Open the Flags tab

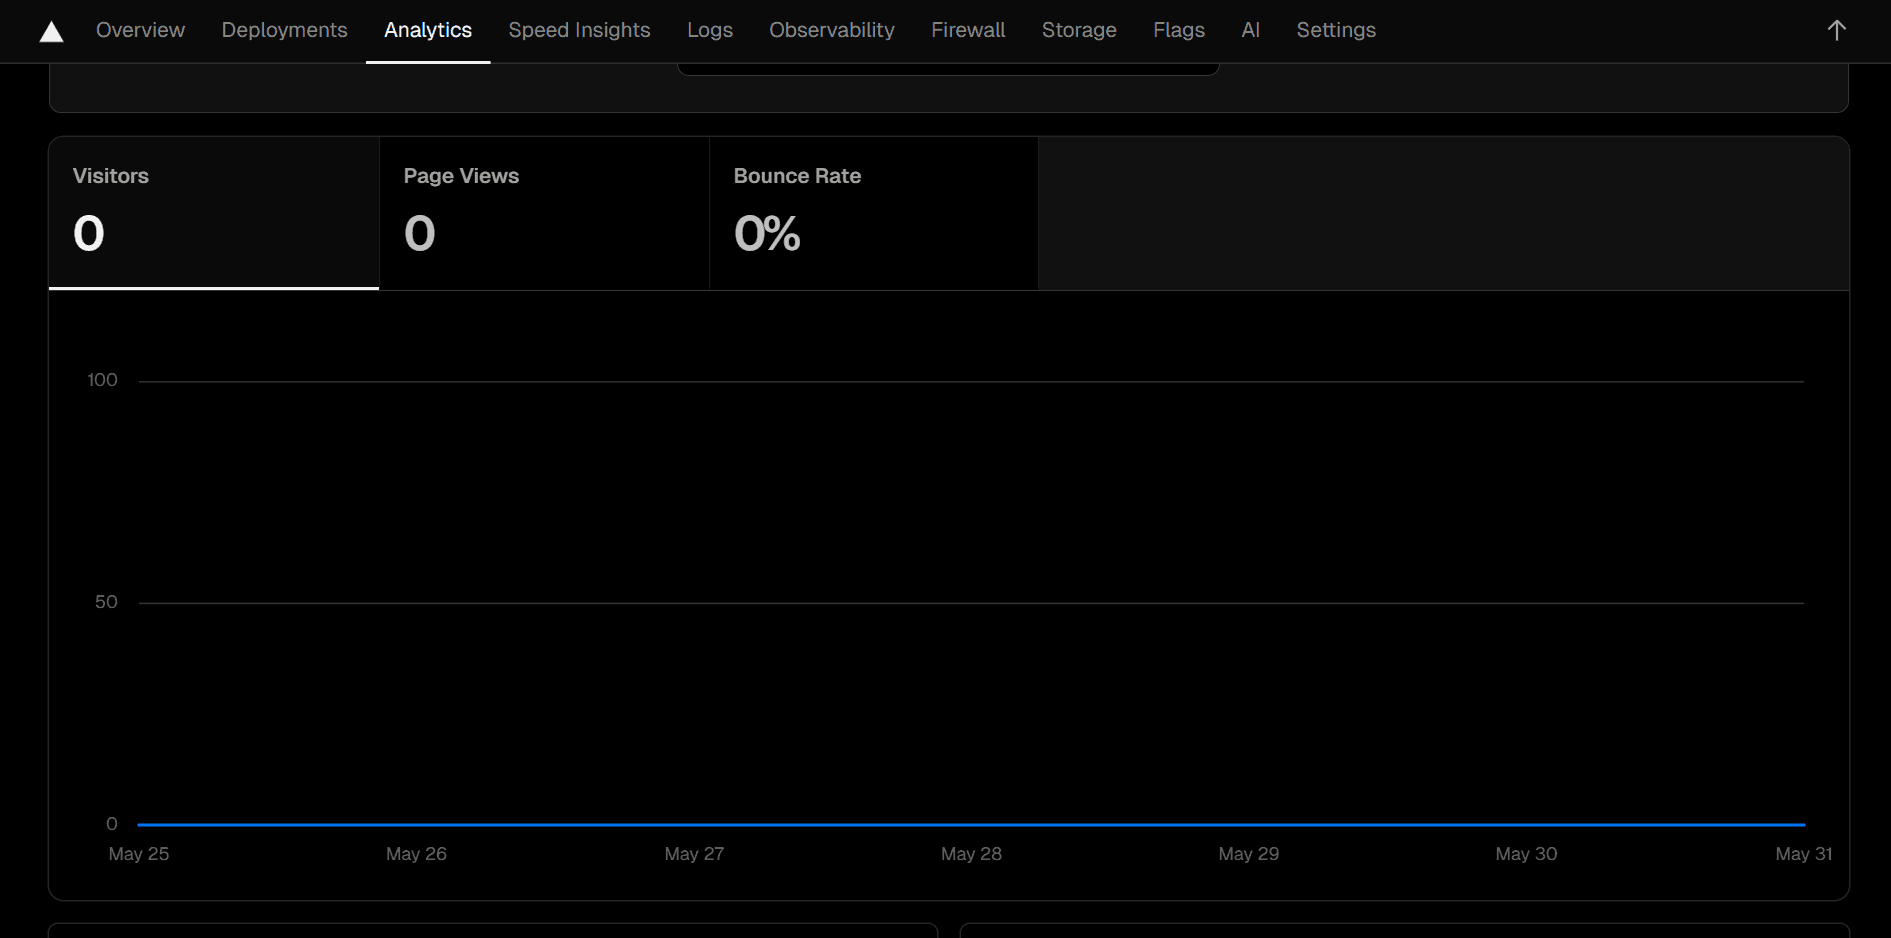[1178, 30]
